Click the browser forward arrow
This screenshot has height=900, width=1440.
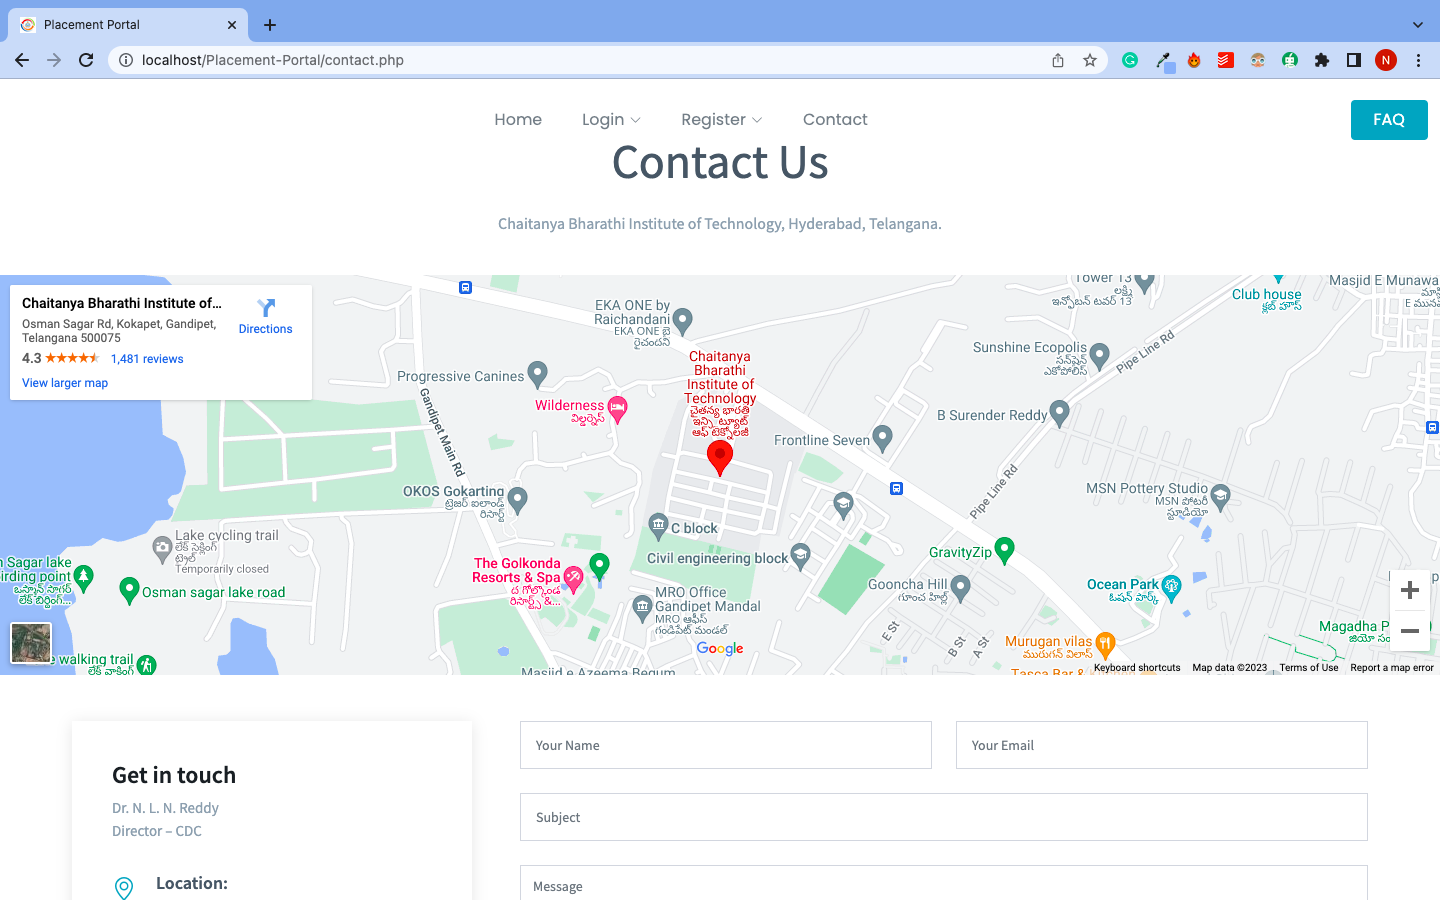click(x=54, y=60)
